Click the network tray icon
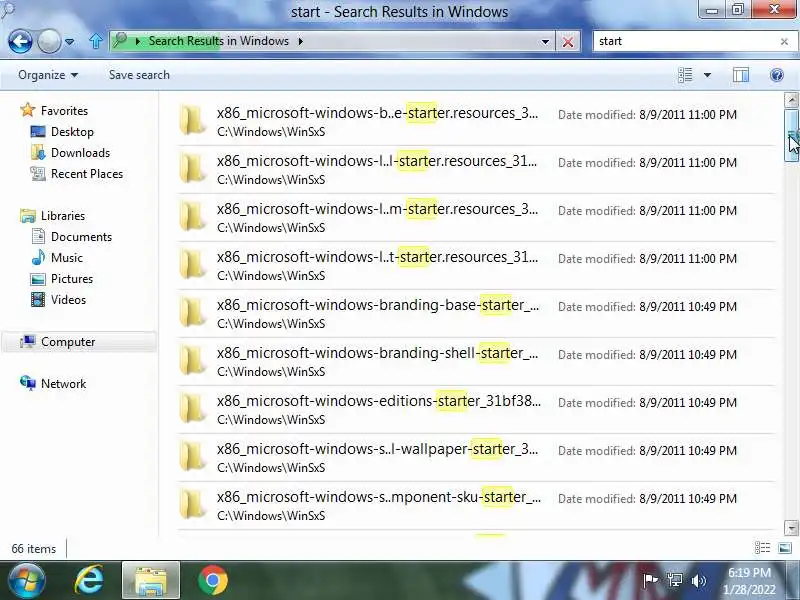Viewport: 800px width, 600px height. 674,580
